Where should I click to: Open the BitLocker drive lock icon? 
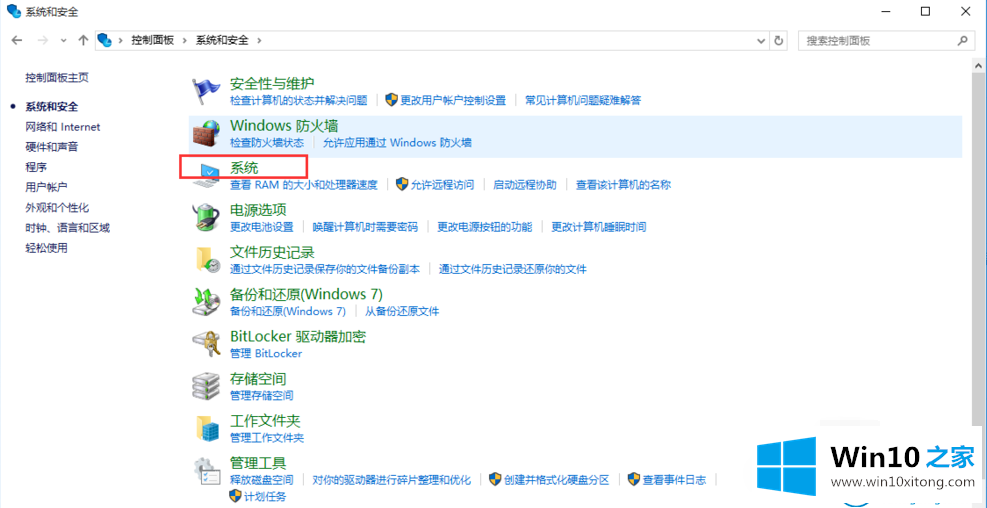point(206,344)
